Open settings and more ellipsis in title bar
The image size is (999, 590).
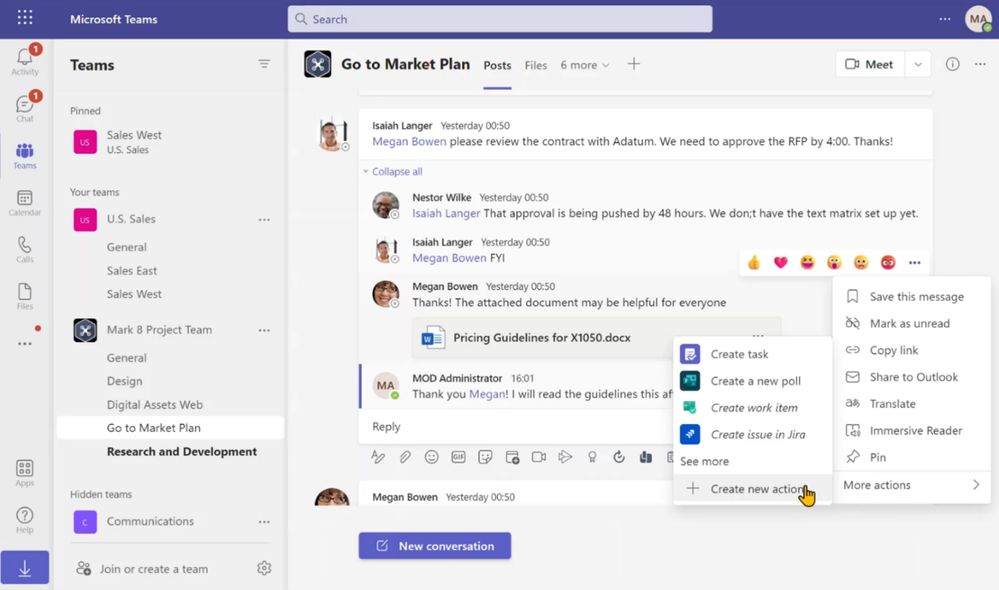coord(945,19)
